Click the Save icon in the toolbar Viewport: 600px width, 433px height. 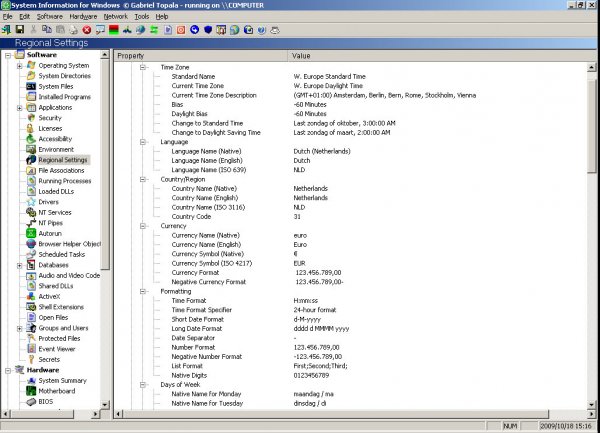point(20,30)
